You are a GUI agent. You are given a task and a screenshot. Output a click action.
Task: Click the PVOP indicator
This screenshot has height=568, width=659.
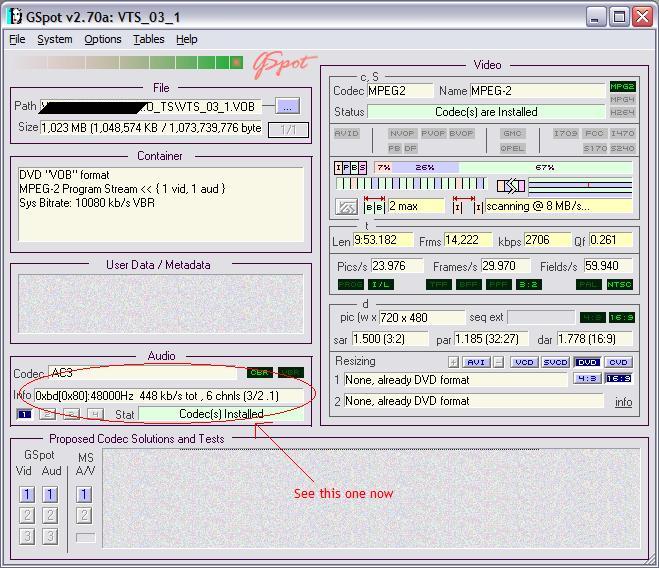[433, 133]
